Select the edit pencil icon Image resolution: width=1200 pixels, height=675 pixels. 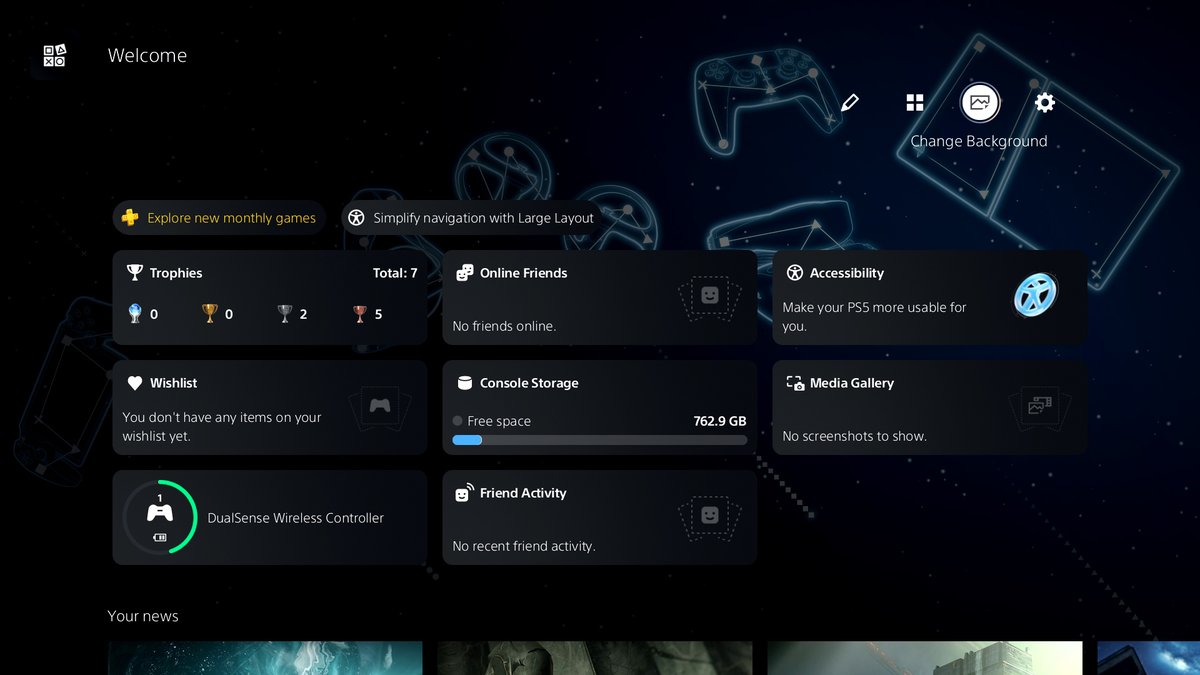(849, 102)
